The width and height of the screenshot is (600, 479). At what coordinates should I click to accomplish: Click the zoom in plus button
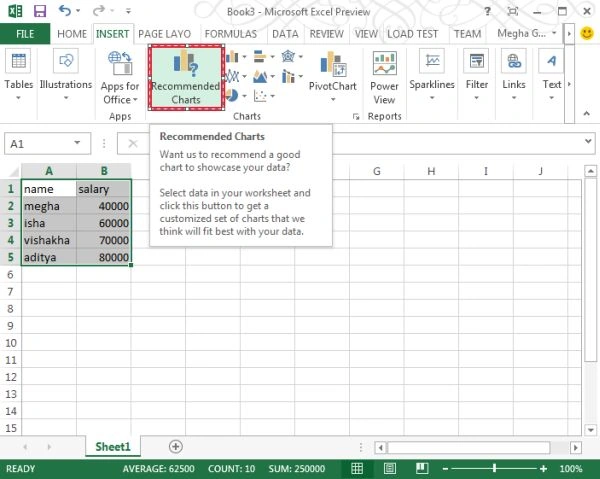click(543, 469)
